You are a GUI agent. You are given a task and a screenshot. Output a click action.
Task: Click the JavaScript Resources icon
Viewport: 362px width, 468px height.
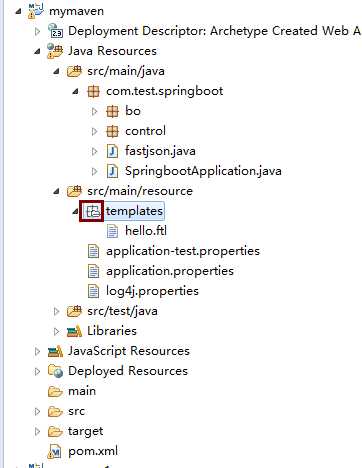click(x=55, y=351)
